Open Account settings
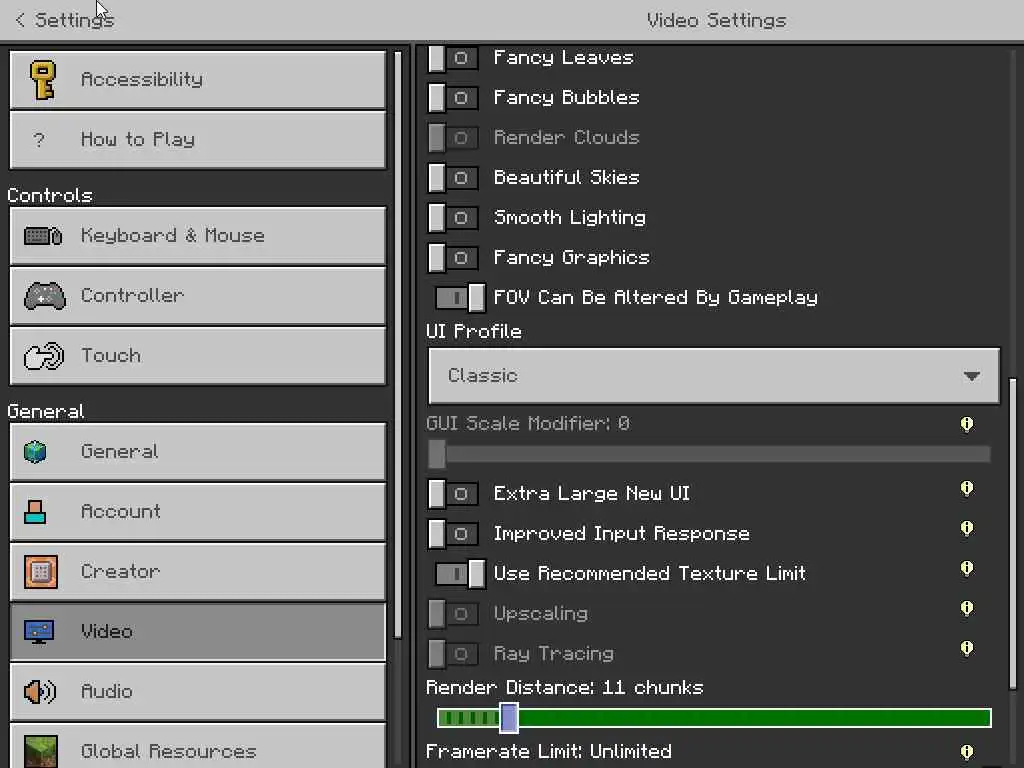The width and height of the screenshot is (1024, 768). (198, 512)
